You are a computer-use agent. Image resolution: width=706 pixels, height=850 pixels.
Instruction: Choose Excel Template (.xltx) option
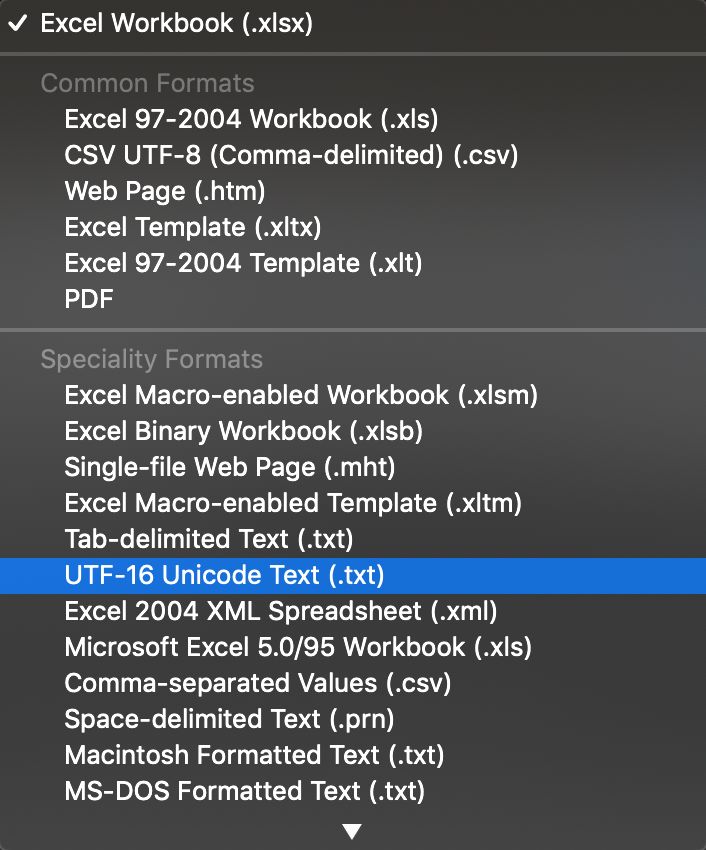point(193,227)
